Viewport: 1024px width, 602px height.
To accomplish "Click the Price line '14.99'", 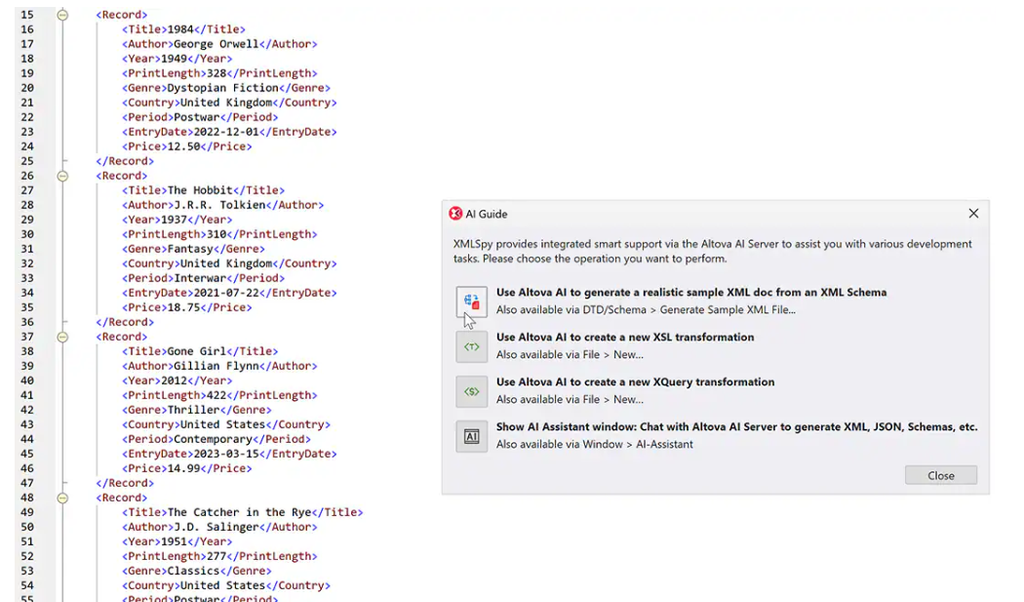I will coord(187,468).
